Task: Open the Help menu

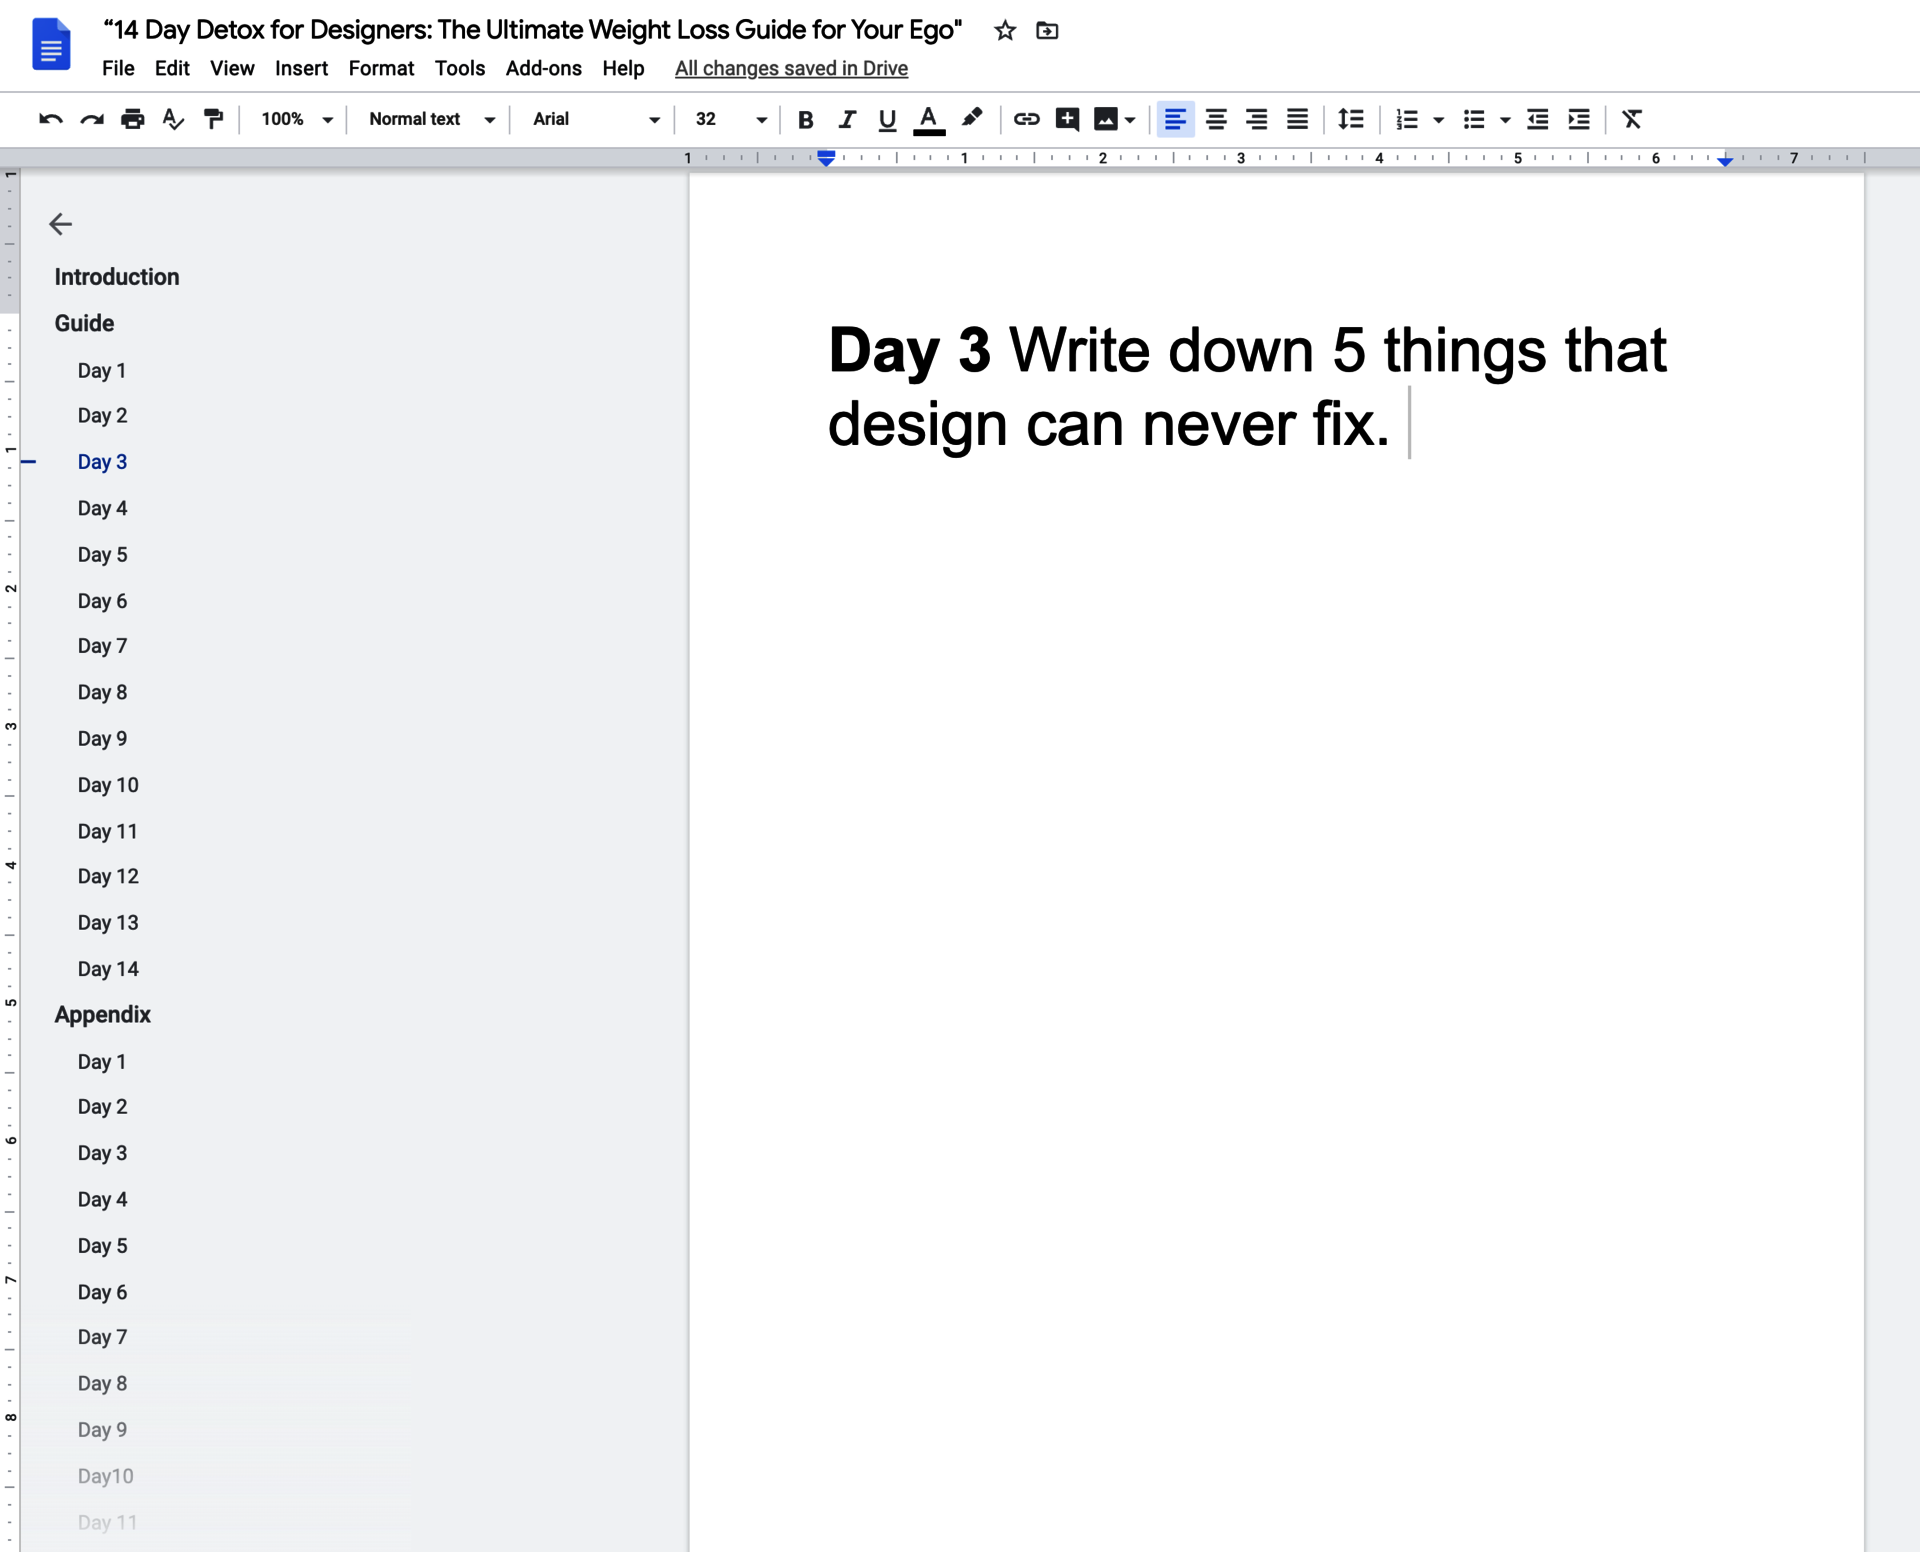Action: (623, 68)
